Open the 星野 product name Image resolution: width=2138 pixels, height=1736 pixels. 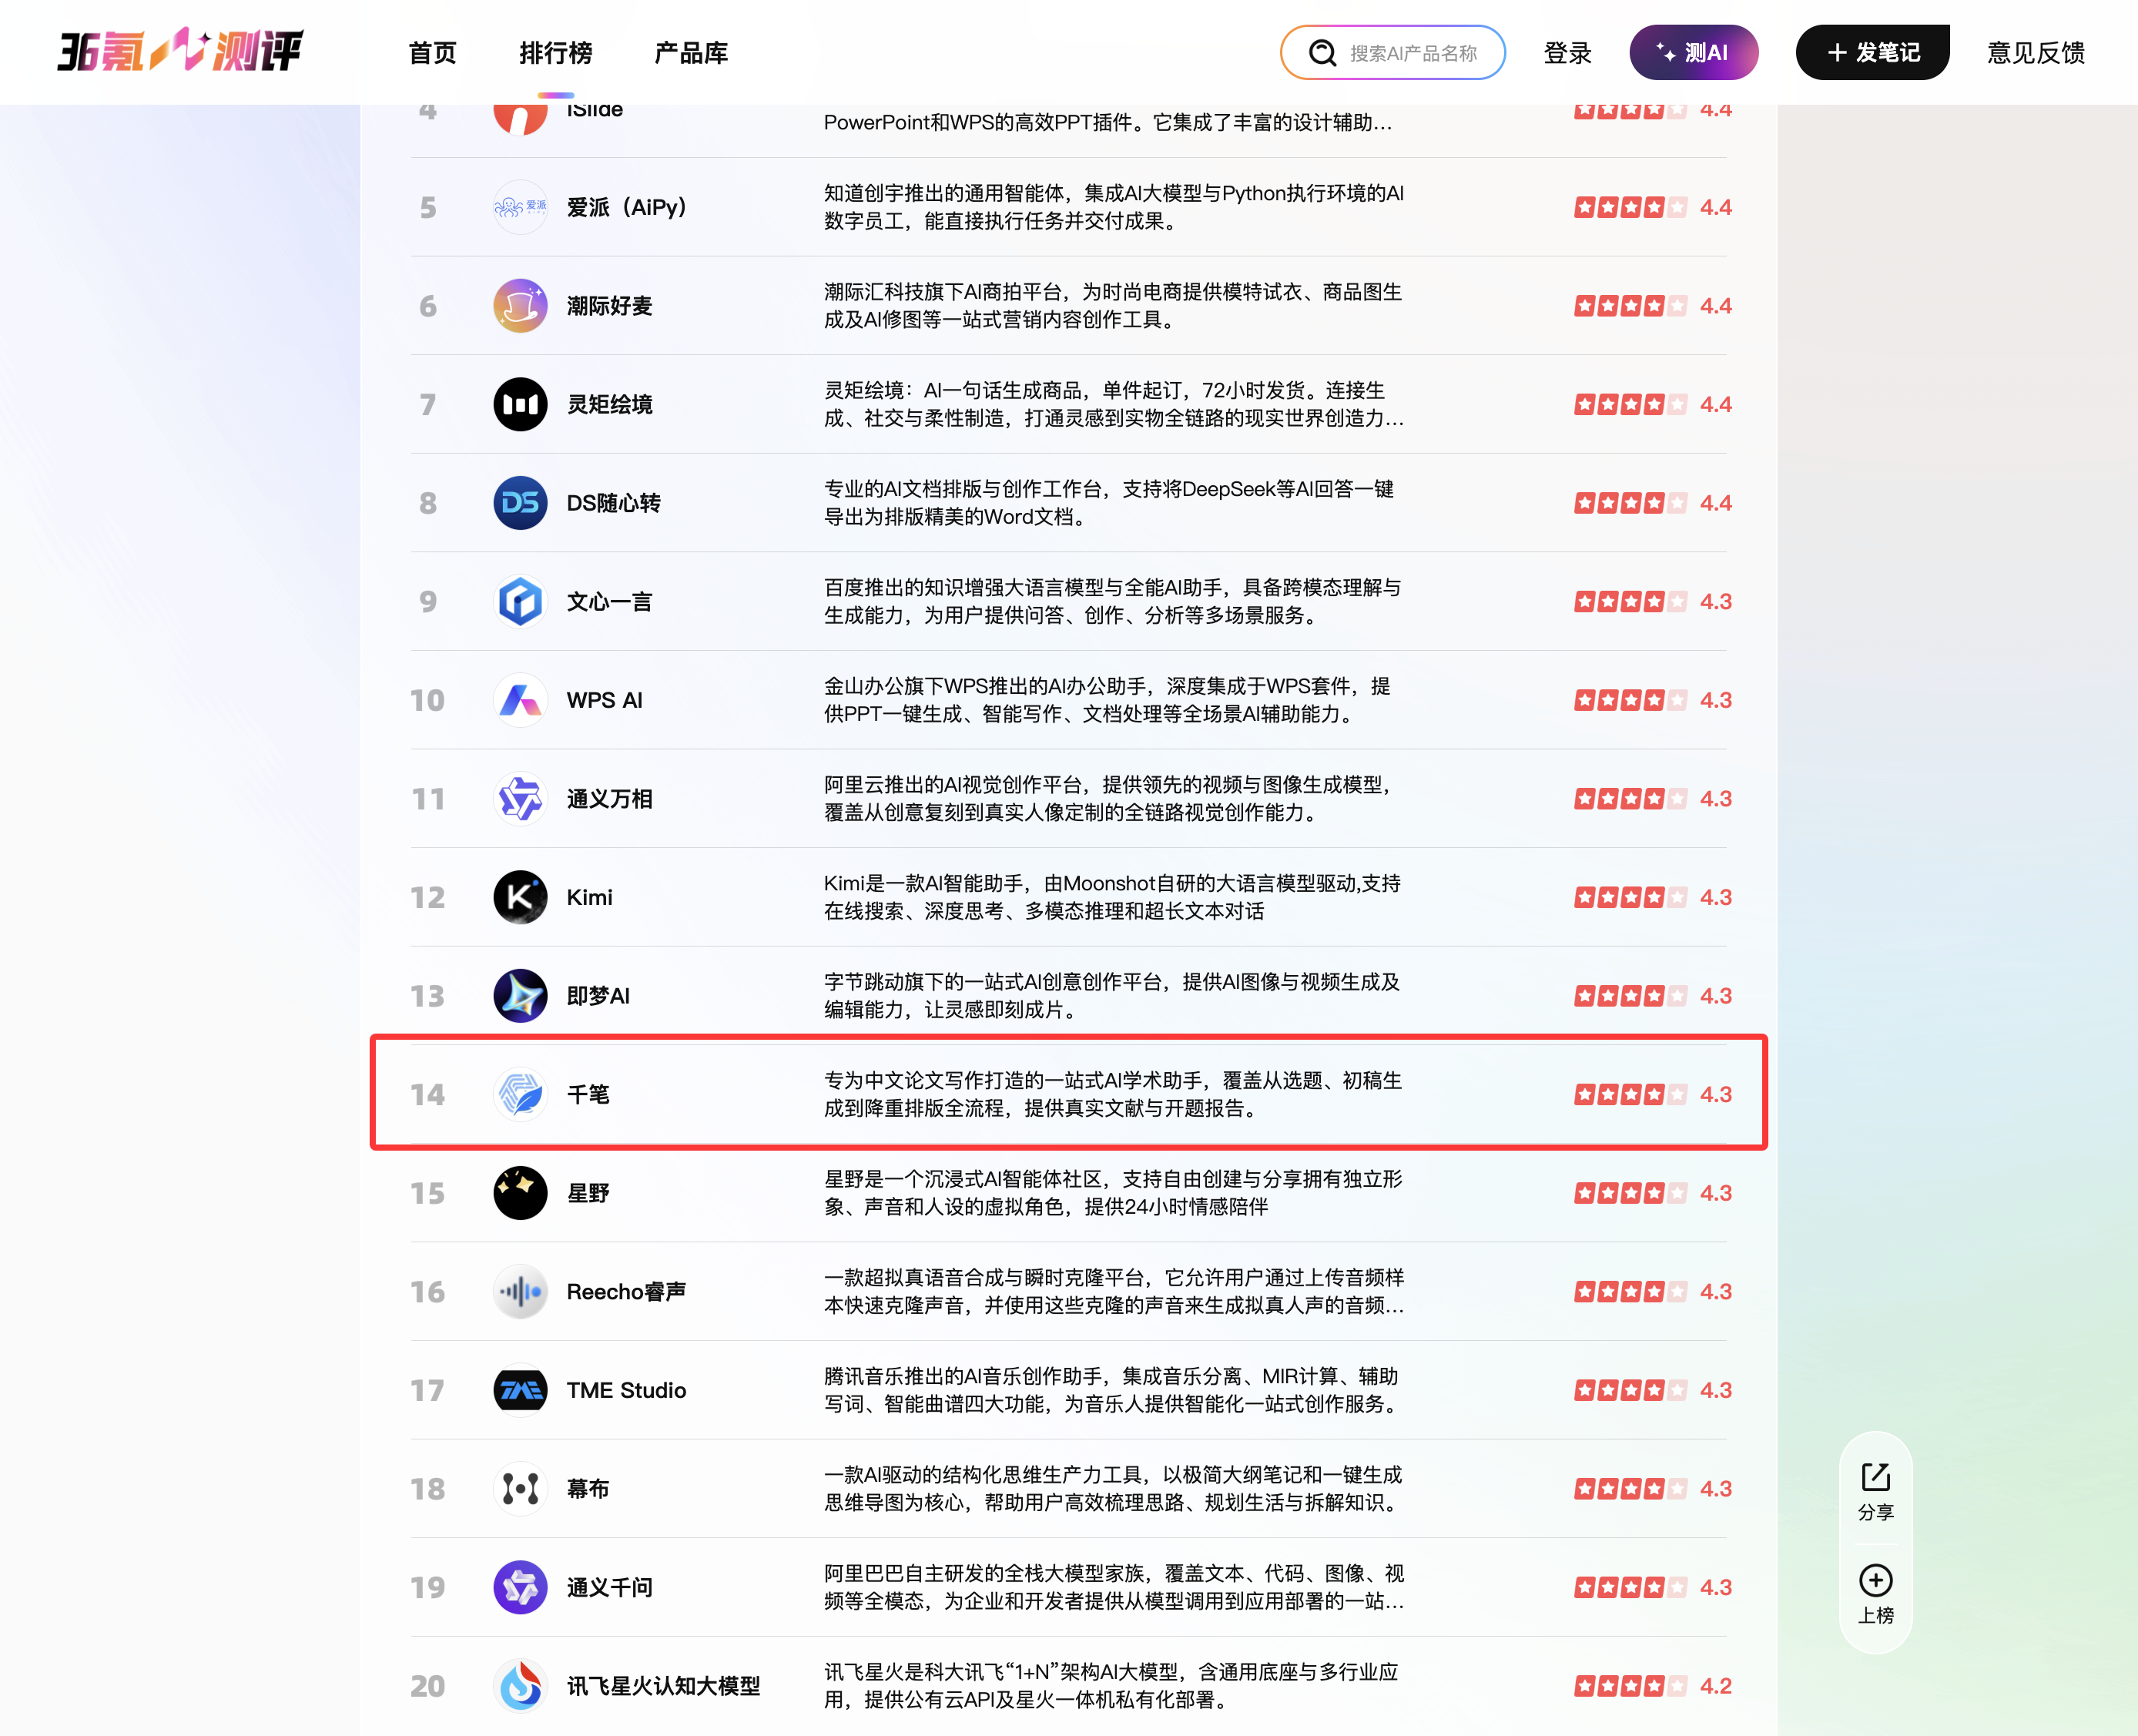(588, 1193)
